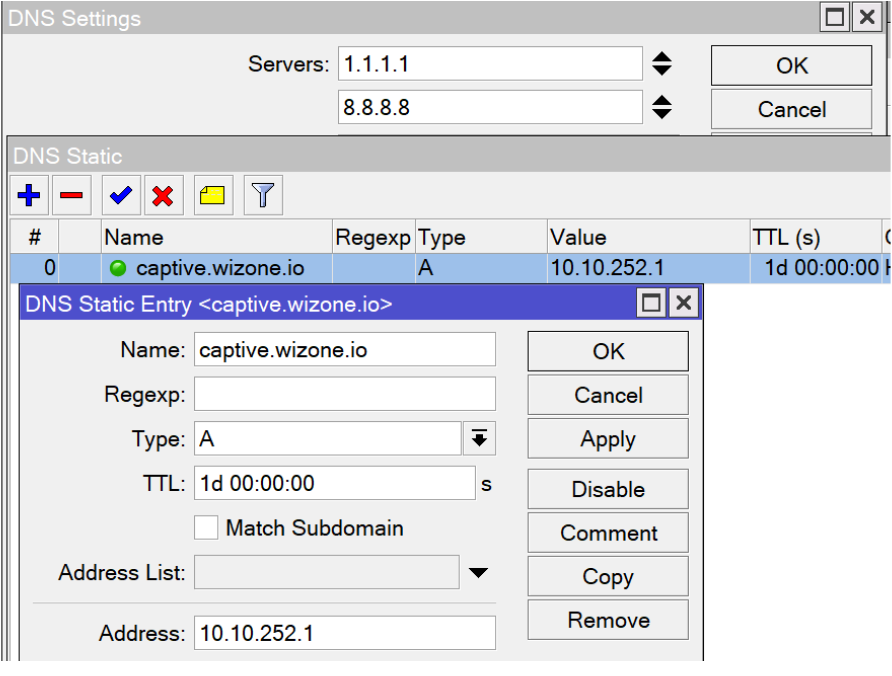
Task: Disable the static entry via Disable button
Action: [x=607, y=489]
